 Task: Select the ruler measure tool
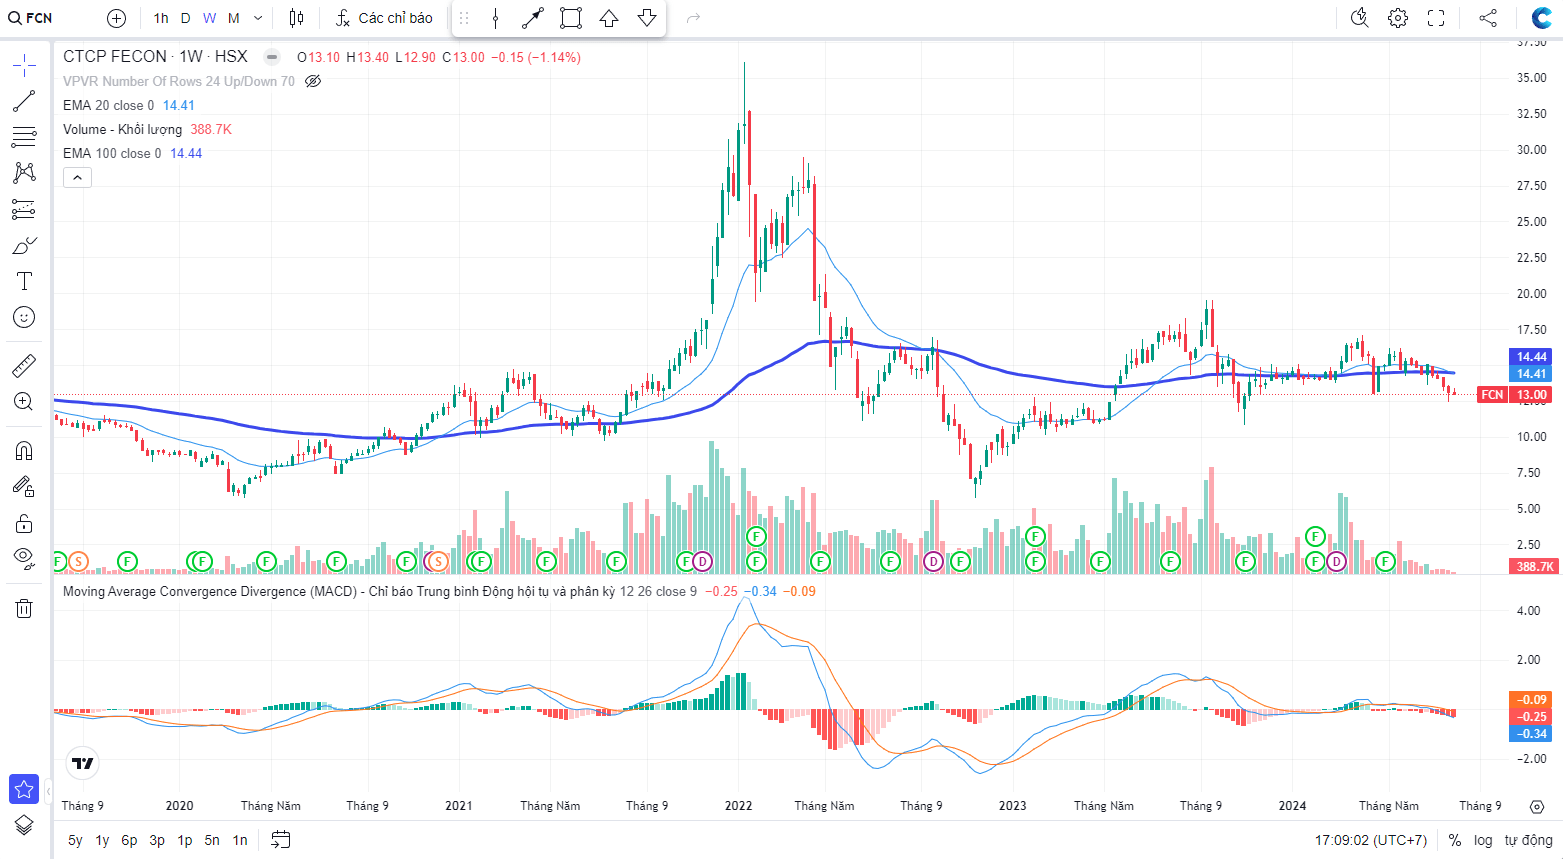(24, 366)
